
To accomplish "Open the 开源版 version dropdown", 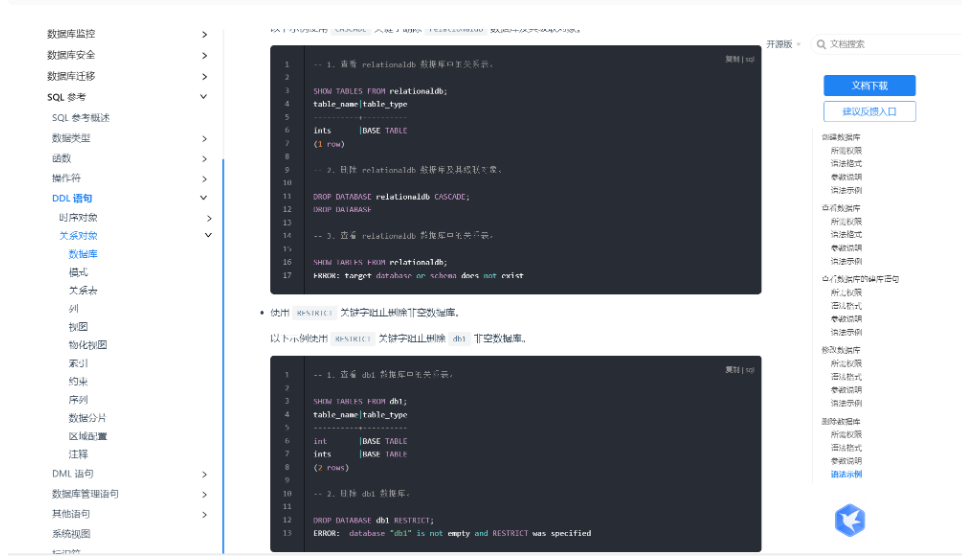I will [x=783, y=44].
